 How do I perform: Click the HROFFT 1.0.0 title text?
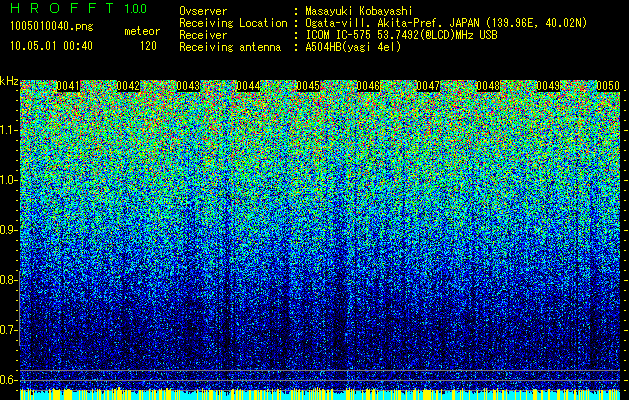(78, 8)
